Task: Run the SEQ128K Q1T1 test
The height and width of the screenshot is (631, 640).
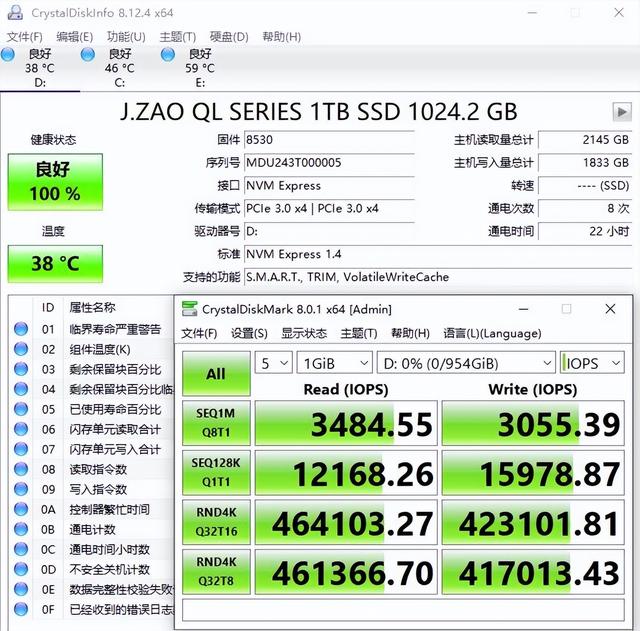Action: [x=216, y=473]
